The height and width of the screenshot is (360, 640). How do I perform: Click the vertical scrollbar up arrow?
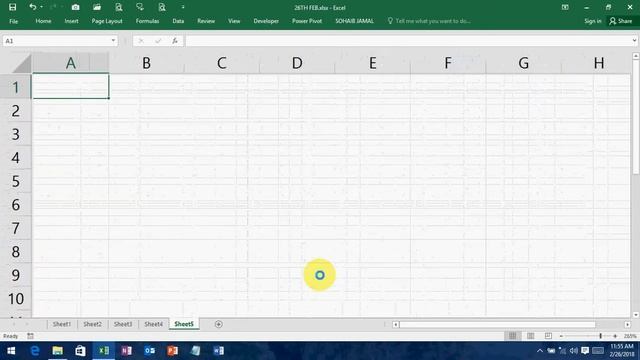coord(636,56)
